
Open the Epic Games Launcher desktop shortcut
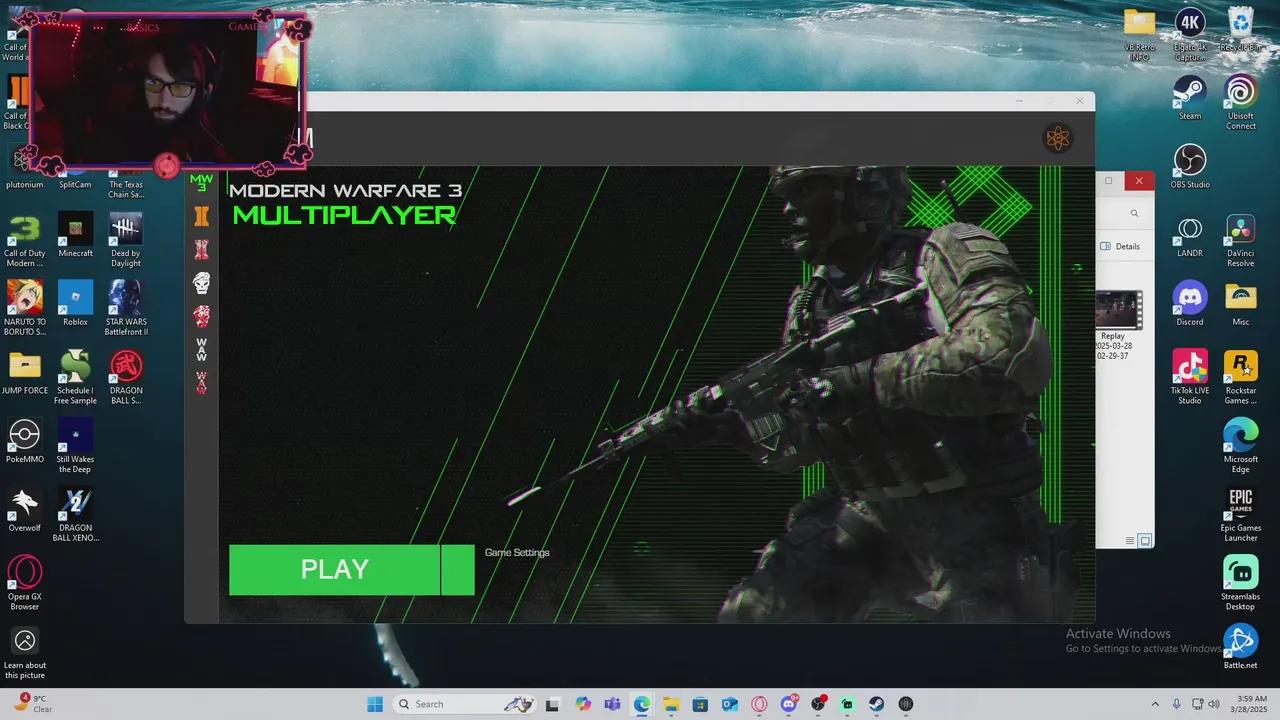coord(1240,514)
